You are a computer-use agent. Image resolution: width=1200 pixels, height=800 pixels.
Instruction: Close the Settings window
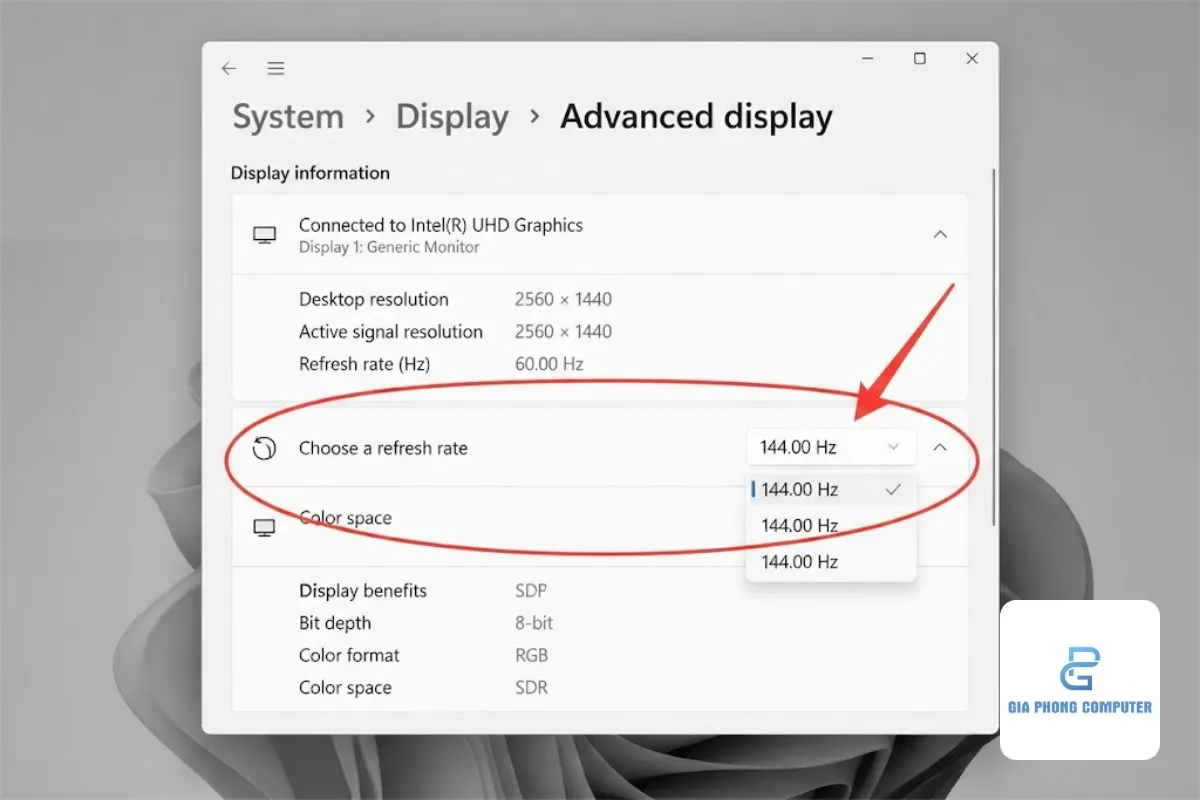[972, 59]
